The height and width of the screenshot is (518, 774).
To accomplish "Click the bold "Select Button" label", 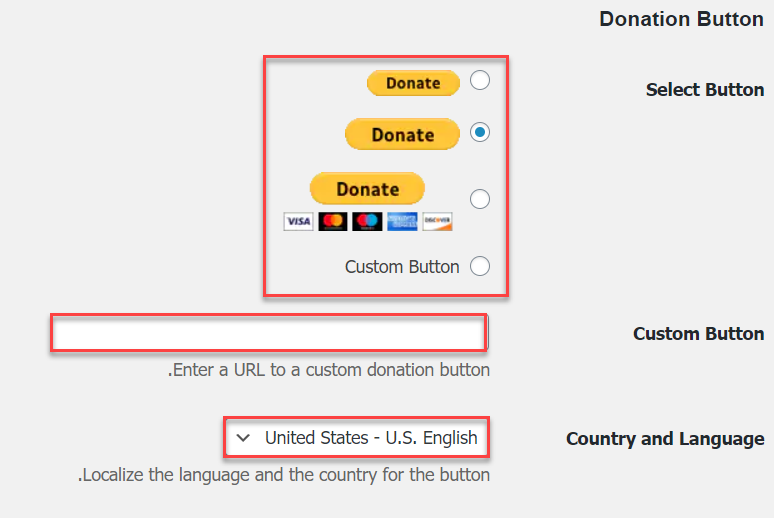I will pos(704,90).
